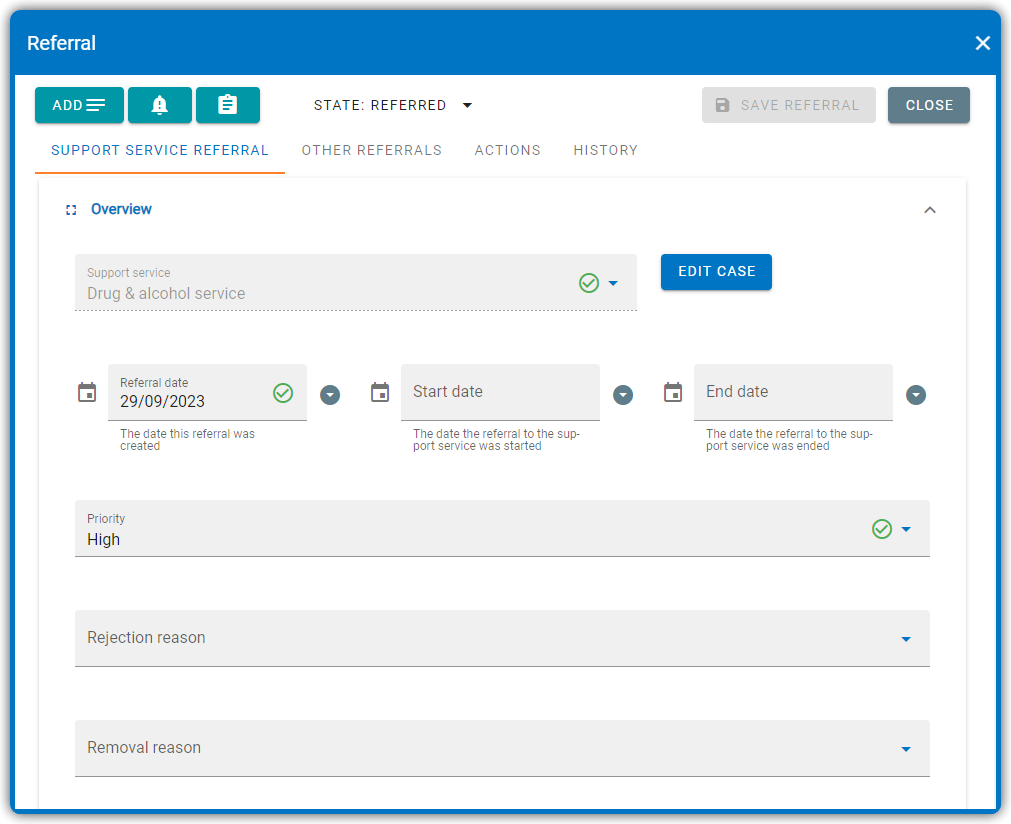Switch to Other Referrals tab
The image size is (1011, 824).
(x=371, y=150)
